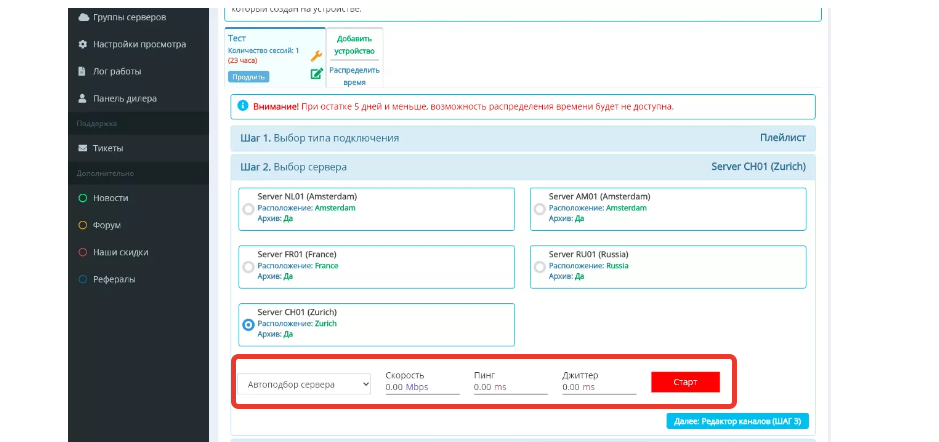Click the user icon for Панель дилера

(83, 98)
